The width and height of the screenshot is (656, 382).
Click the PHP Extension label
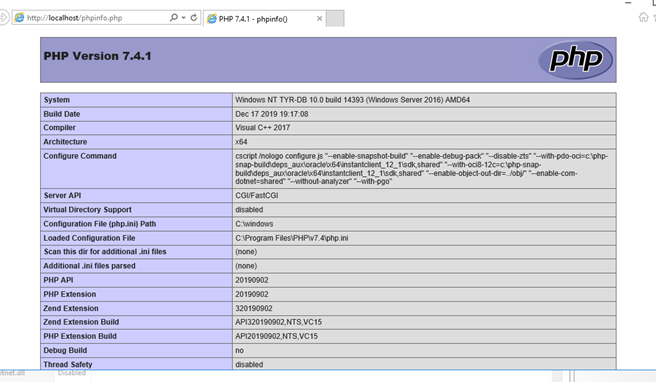click(x=69, y=294)
